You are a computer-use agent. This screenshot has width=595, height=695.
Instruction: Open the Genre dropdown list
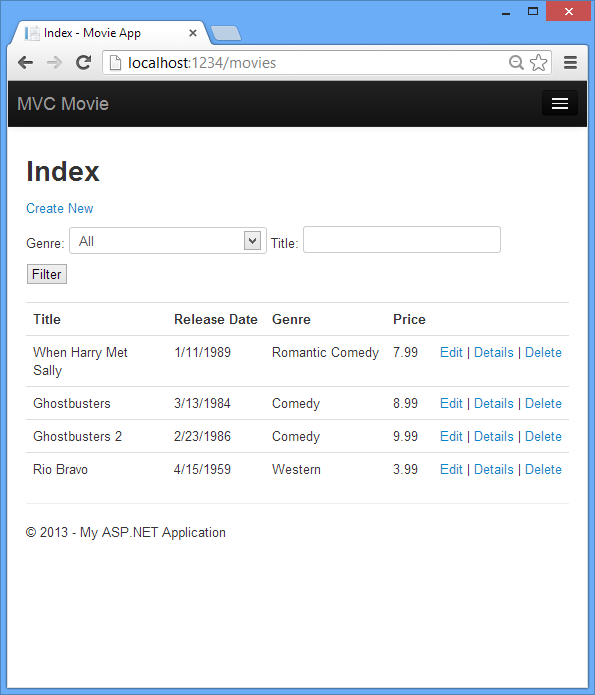pos(168,241)
